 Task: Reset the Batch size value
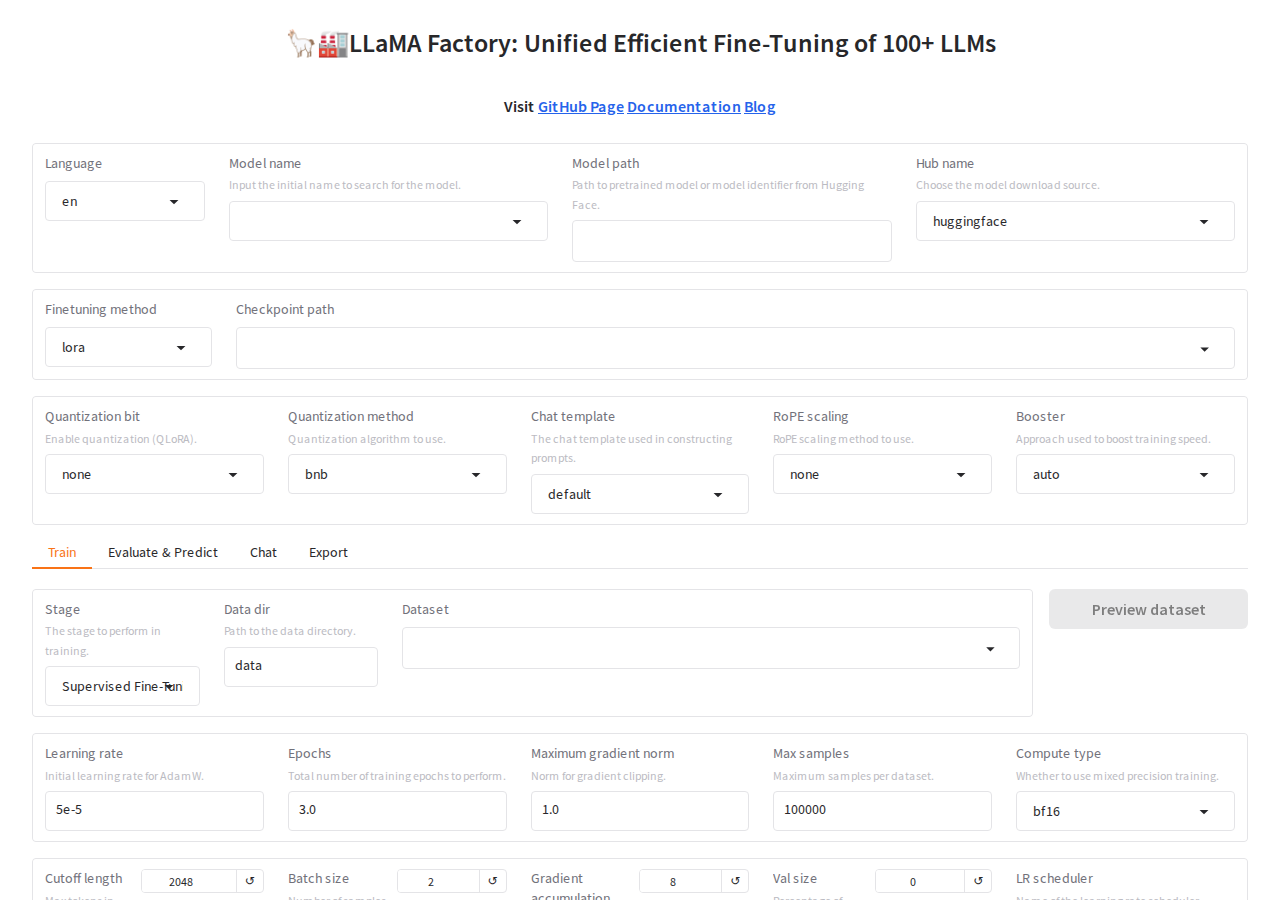click(x=493, y=881)
